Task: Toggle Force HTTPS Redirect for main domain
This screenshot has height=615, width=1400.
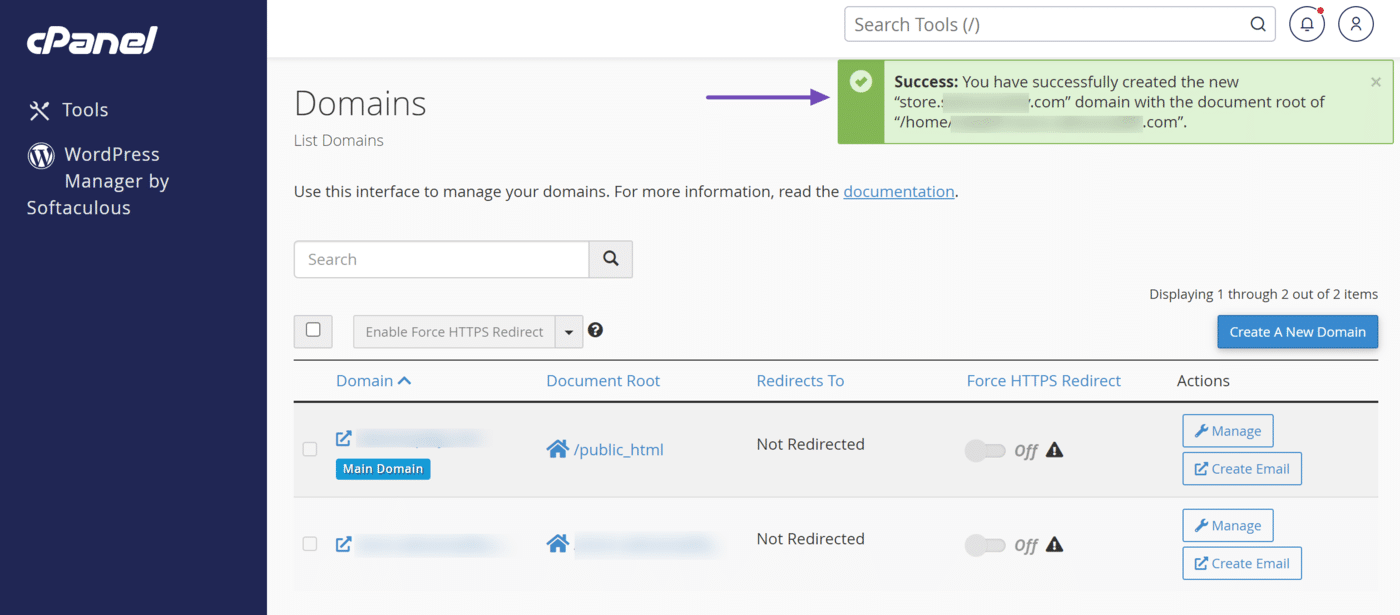Action: (x=985, y=451)
